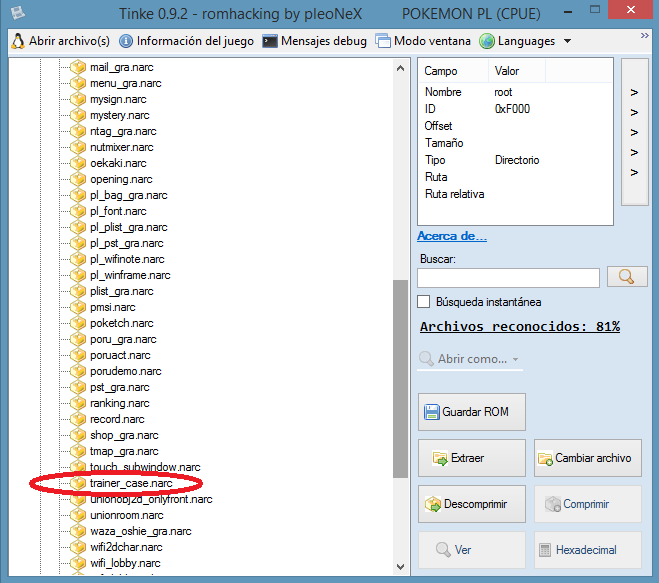Screen dimensions: 659x583
Task: Click the magnifier search button
Action: (x=626, y=277)
